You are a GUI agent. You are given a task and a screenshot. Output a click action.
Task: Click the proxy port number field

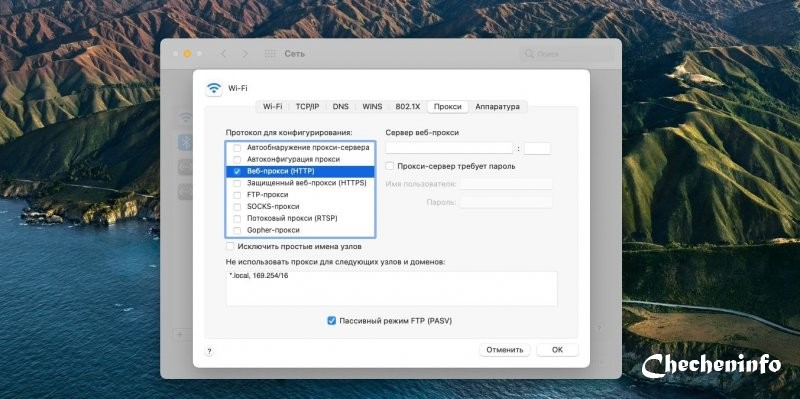point(537,148)
